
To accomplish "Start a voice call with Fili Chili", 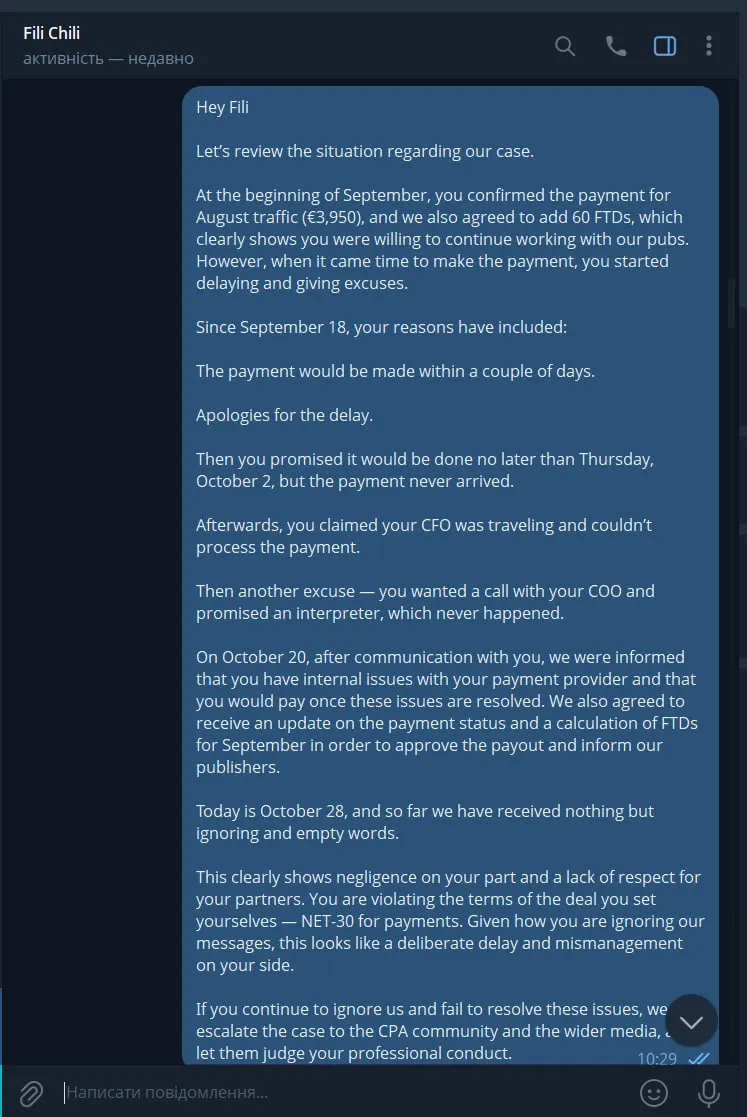I will click(x=616, y=46).
